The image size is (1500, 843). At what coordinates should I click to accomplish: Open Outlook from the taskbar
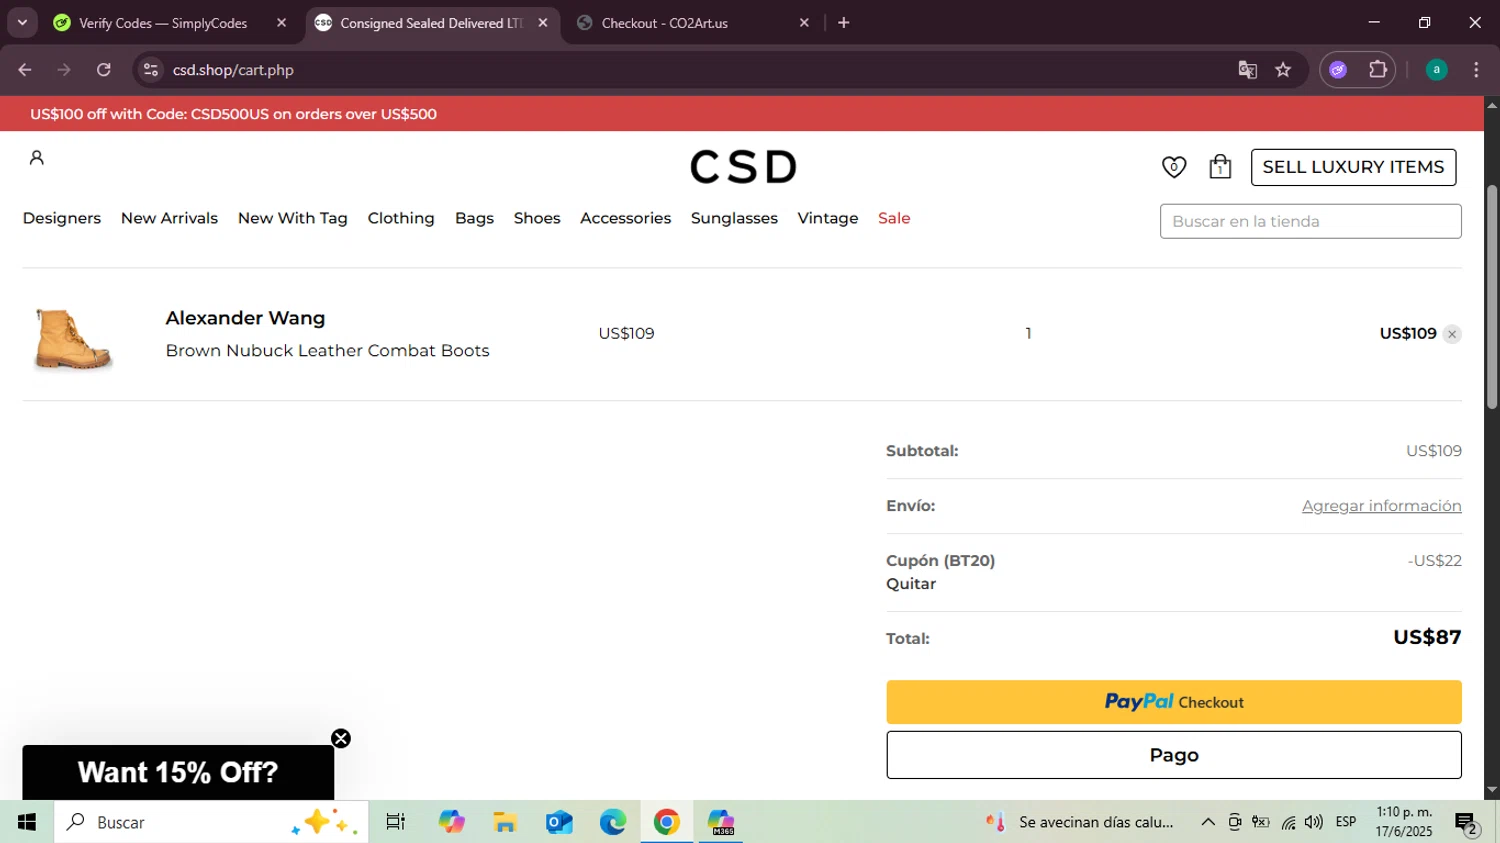tap(559, 822)
